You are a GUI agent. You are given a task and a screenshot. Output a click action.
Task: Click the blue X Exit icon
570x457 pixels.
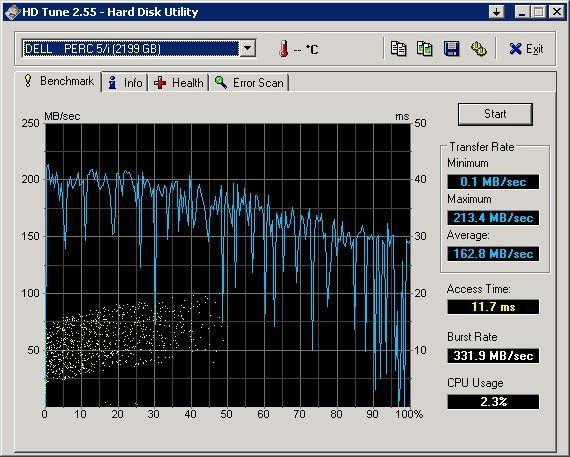pyautogui.click(x=515, y=49)
